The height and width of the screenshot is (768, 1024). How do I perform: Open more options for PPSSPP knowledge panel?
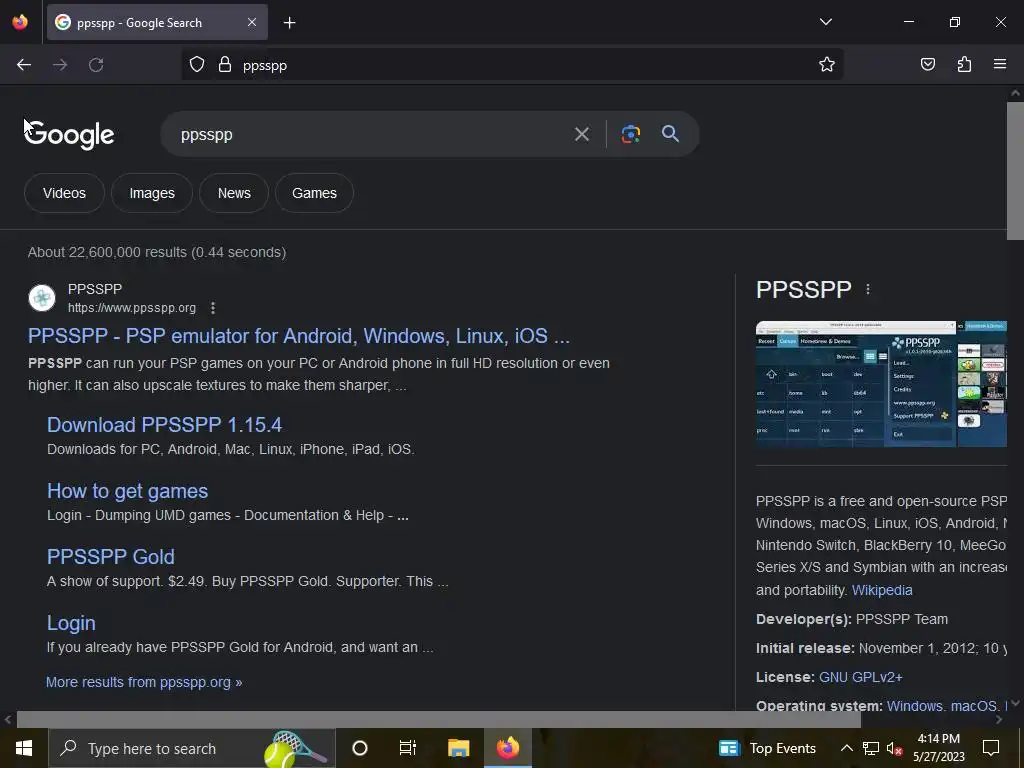coord(867,289)
